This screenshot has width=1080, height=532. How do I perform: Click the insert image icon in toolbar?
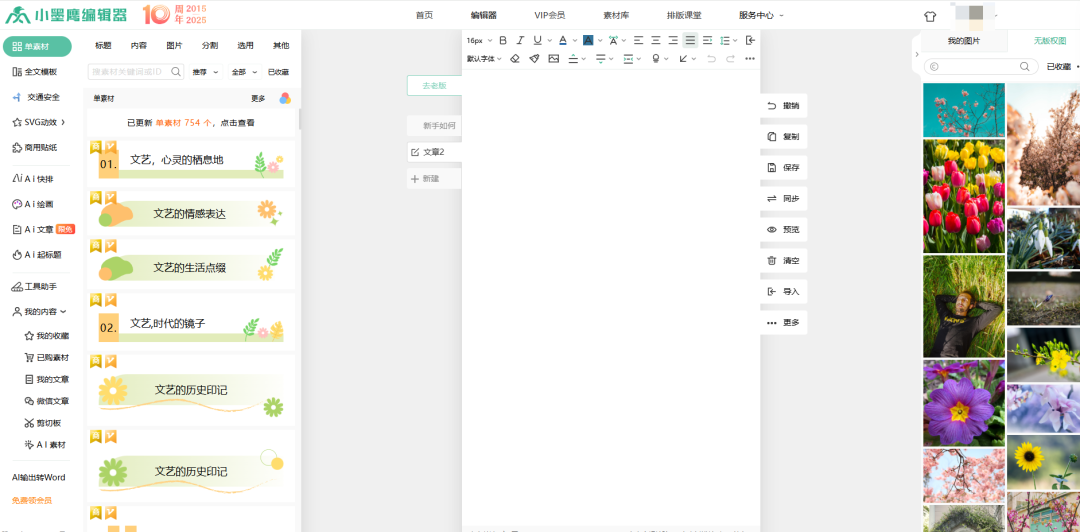click(x=553, y=59)
